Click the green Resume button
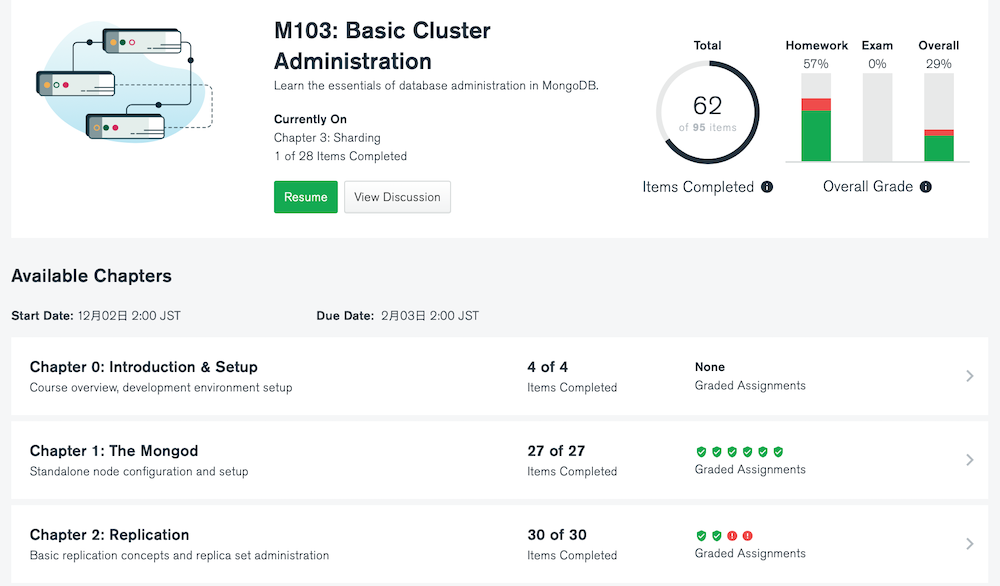The image size is (1000, 586). [x=305, y=197]
